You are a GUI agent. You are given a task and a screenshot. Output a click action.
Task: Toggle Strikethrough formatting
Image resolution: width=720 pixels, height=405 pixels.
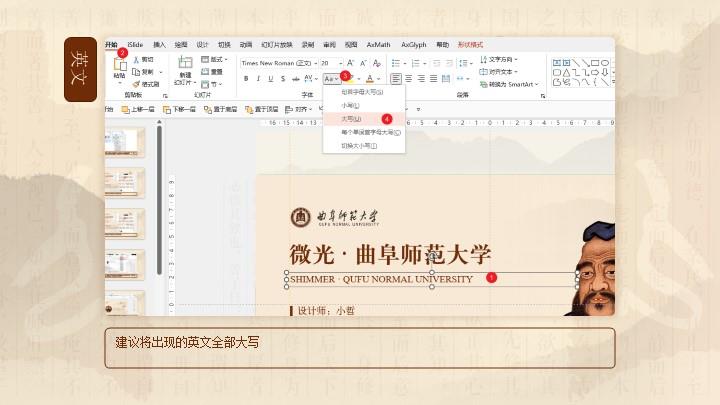pos(296,79)
